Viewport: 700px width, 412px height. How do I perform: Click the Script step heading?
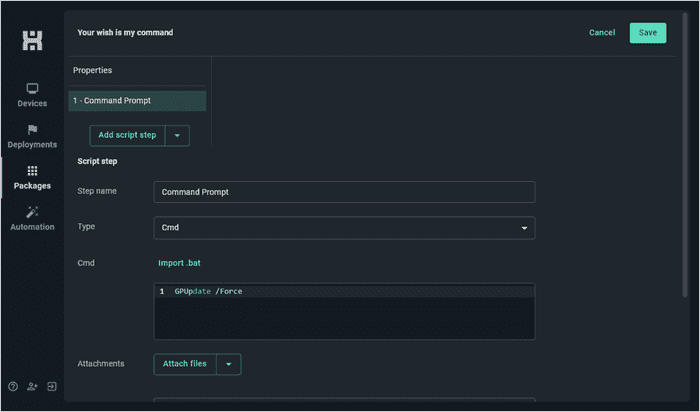coord(97,162)
